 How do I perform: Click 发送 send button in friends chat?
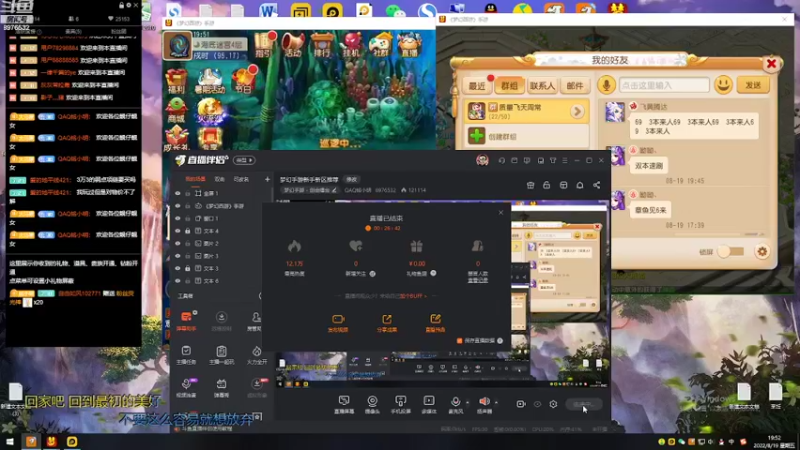753,85
